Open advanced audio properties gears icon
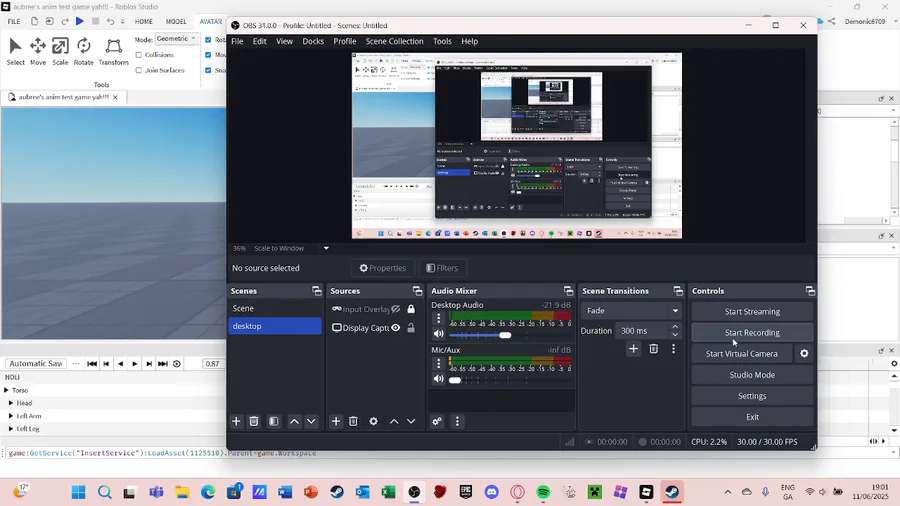The image size is (900, 506). click(437, 421)
